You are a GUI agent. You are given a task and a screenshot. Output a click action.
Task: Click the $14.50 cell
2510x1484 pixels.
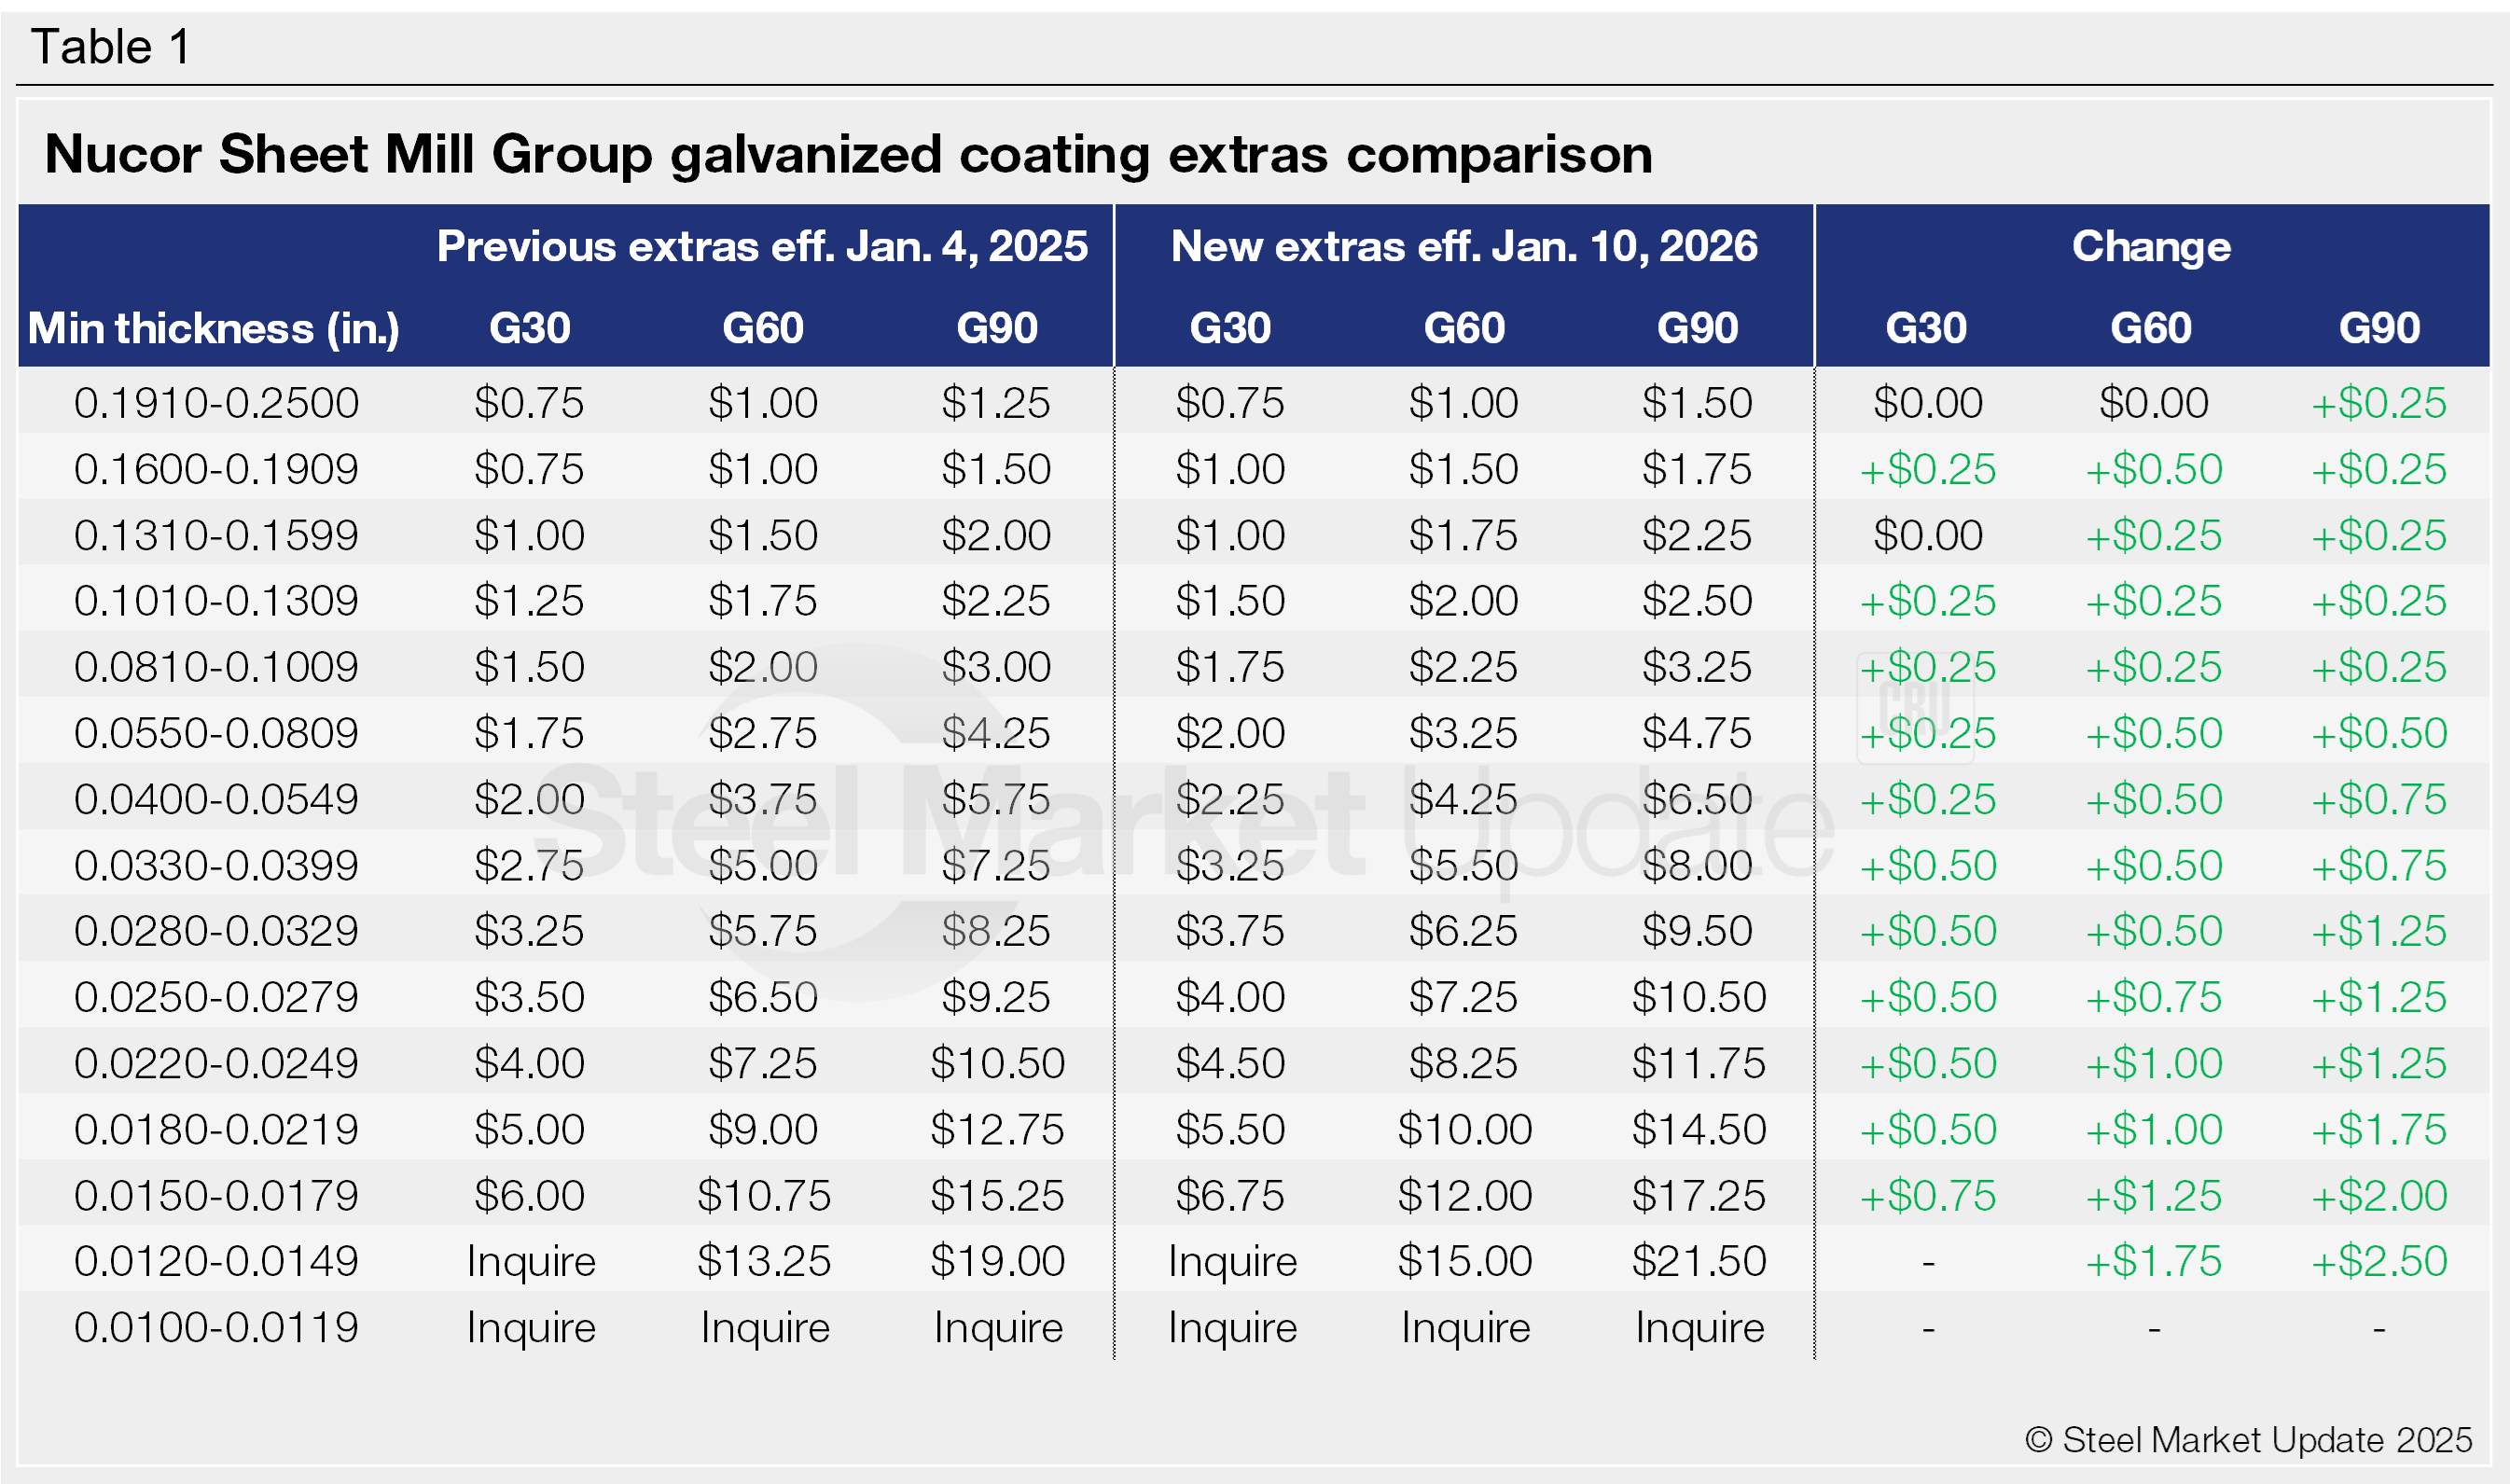click(1698, 1129)
